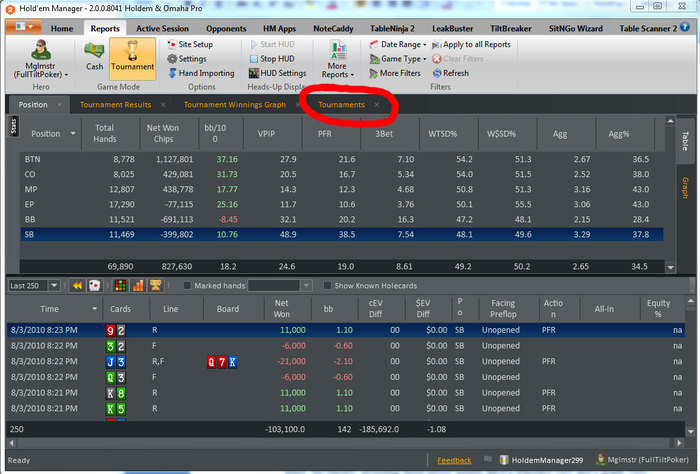Image resolution: width=700 pixels, height=474 pixels.
Task: Click the horizontal scrollbar right arrow
Action: [x=679, y=443]
